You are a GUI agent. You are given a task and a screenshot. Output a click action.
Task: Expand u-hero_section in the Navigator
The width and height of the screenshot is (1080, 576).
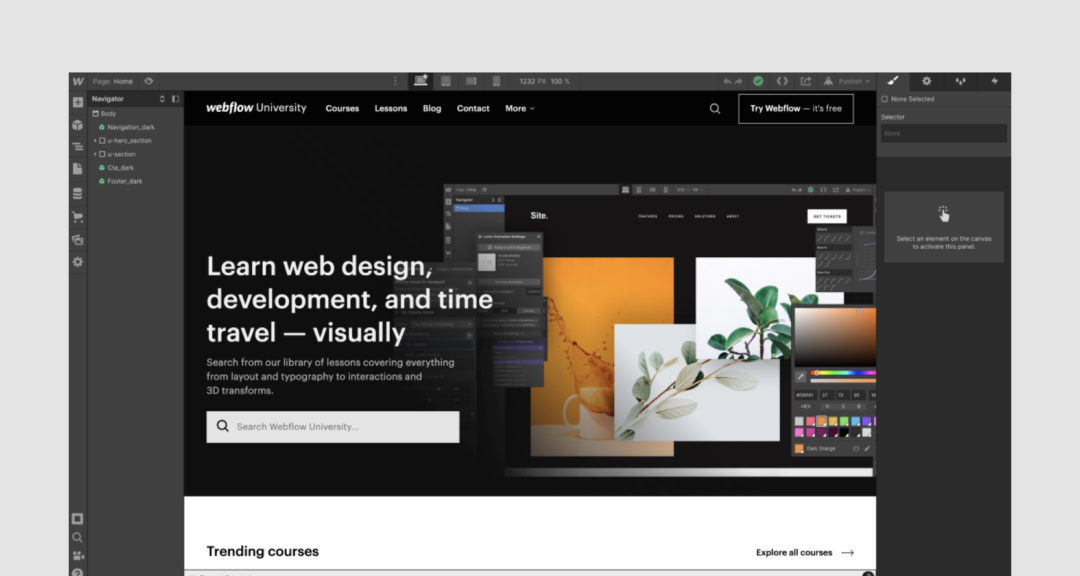[94, 140]
